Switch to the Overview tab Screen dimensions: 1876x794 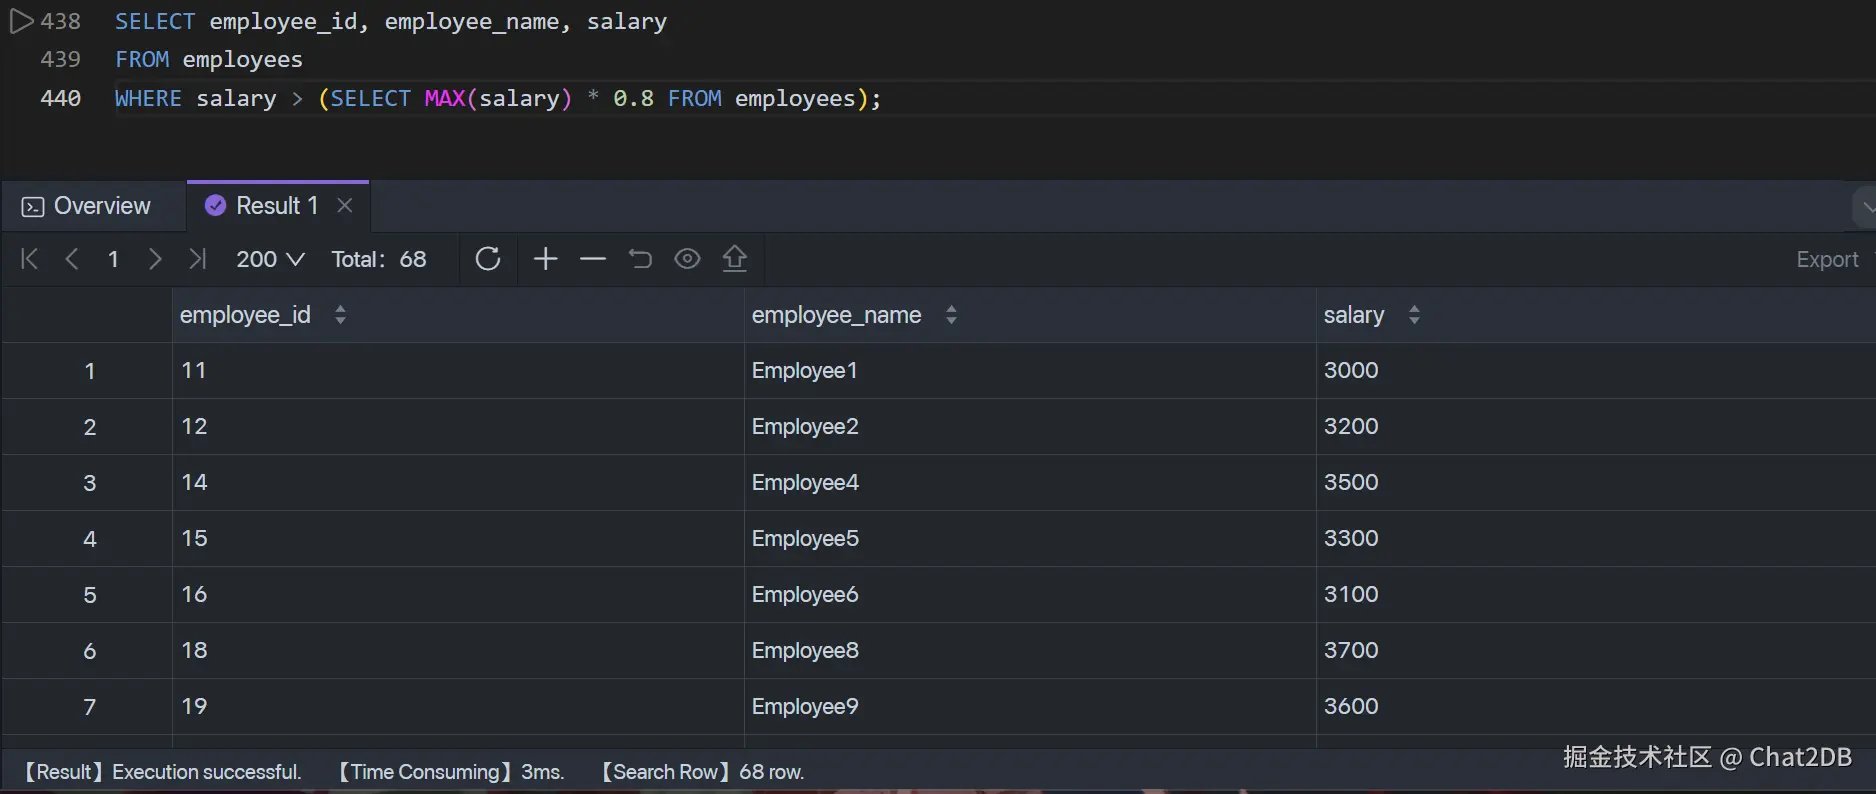point(86,206)
